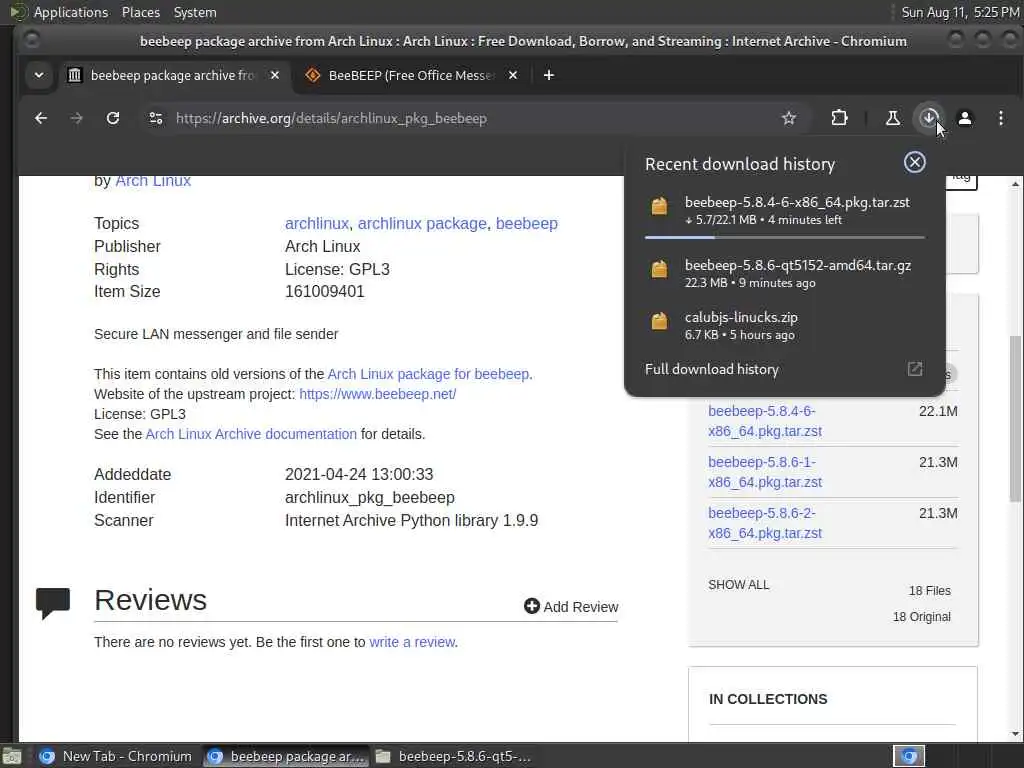Open the tab search dropdown arrow
This screenshot has height=768, width=1024.
click(x=39, y=75)
